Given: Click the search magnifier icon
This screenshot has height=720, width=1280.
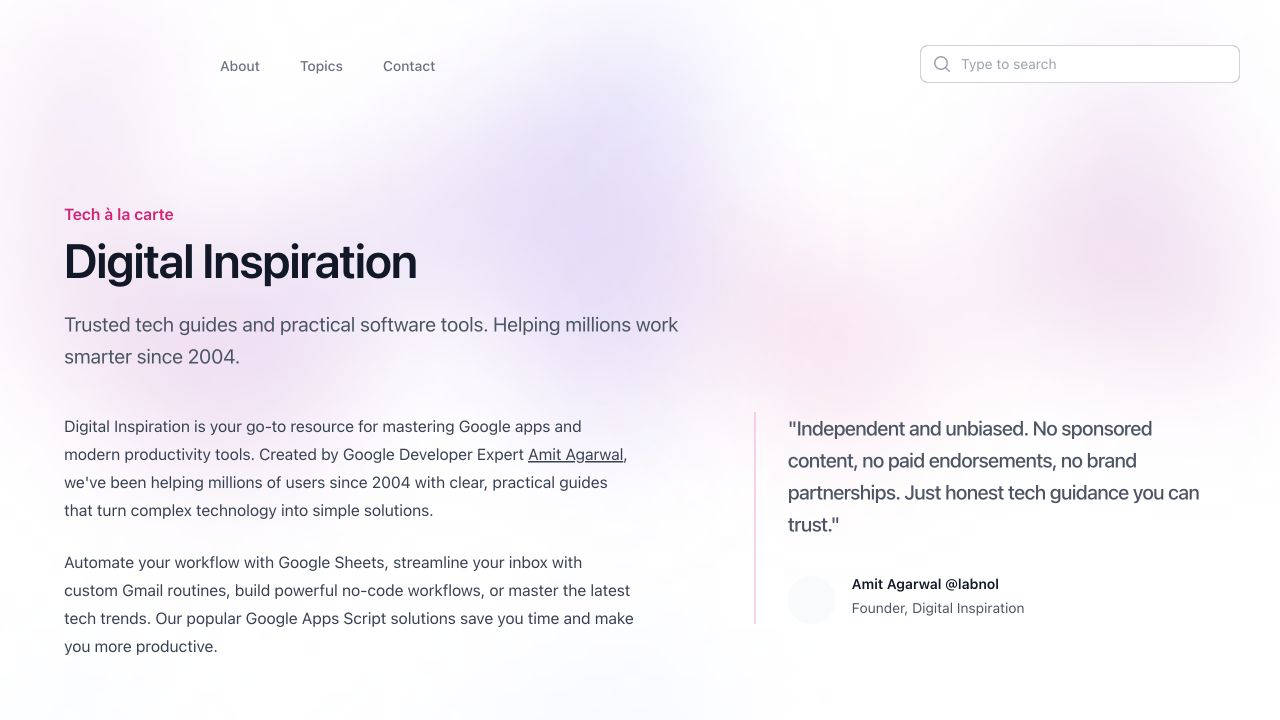Looking at the screenshot, I should pyautogui.click(x=942, y=64).
